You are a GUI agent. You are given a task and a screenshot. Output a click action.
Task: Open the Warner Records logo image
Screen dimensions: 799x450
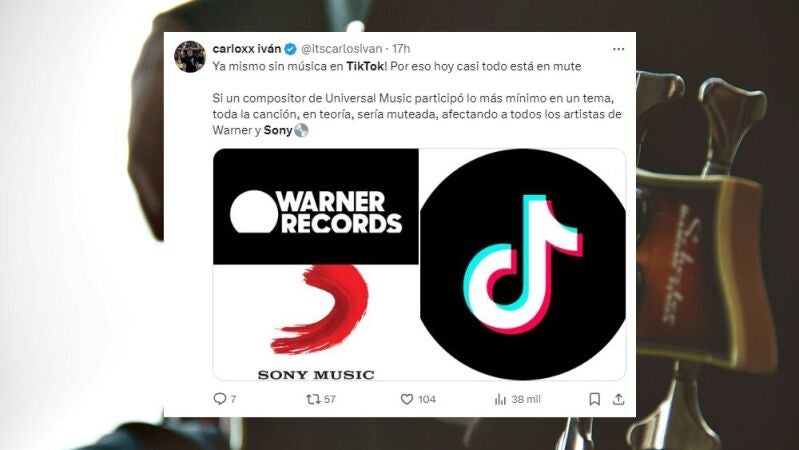[316, 206]
